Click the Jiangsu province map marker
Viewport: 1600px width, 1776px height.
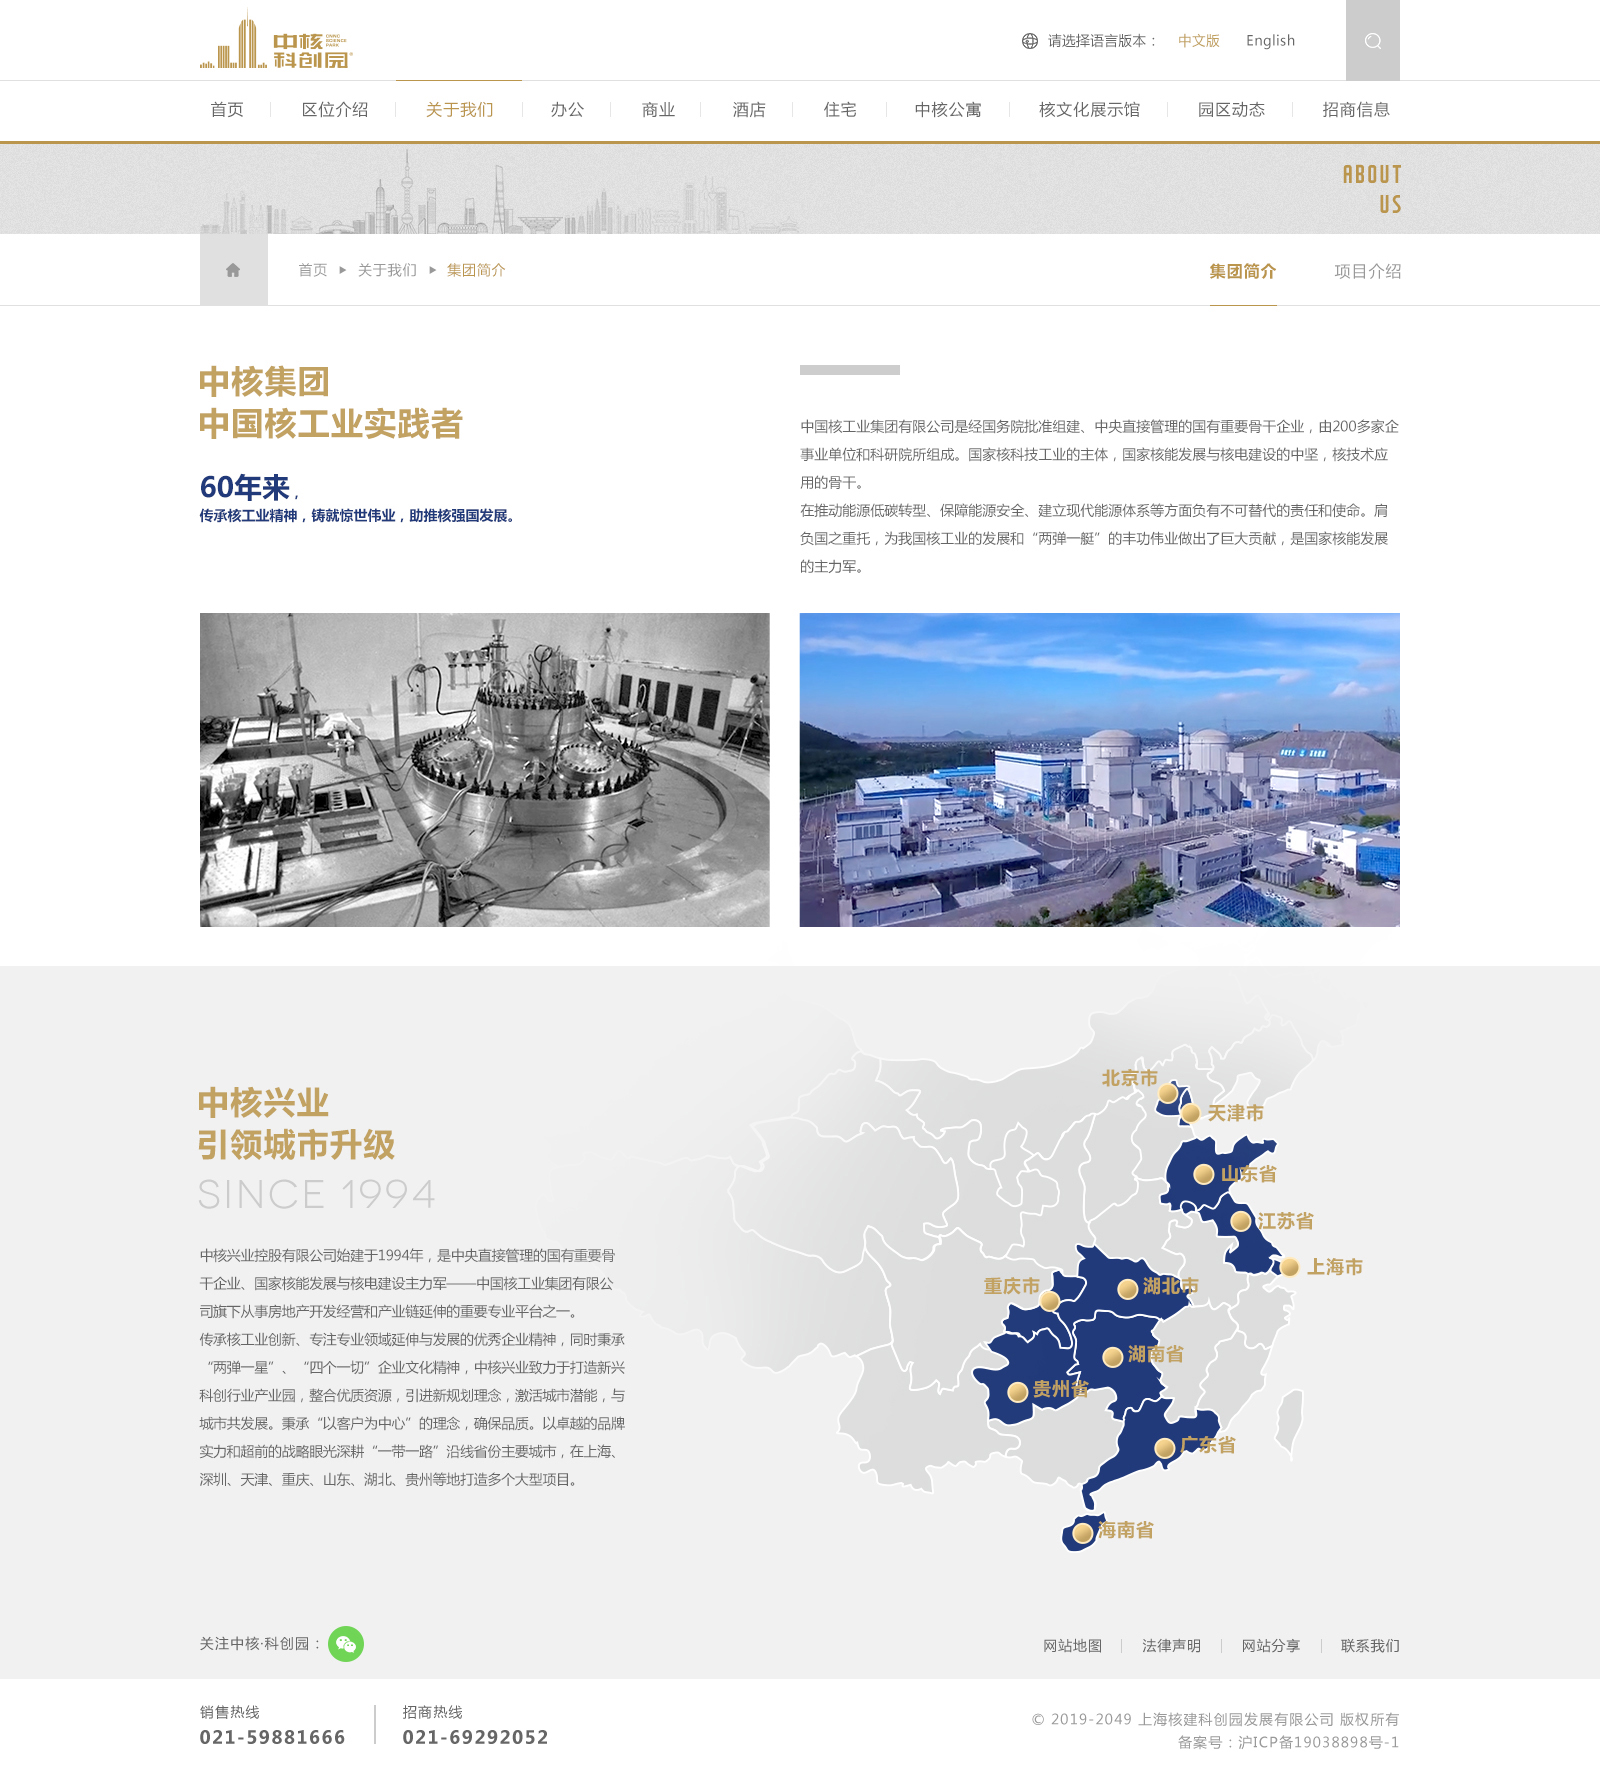(x=1241, y=1221)
